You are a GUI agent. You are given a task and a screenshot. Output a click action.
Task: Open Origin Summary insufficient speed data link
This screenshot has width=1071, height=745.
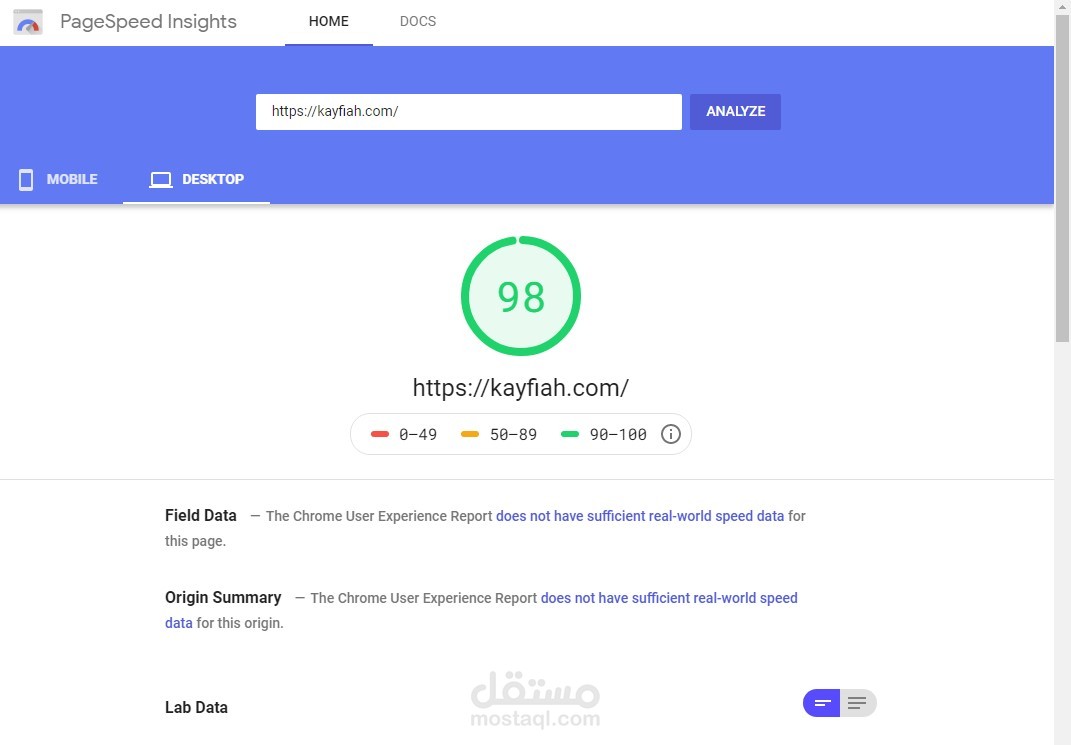pos(669,598)
